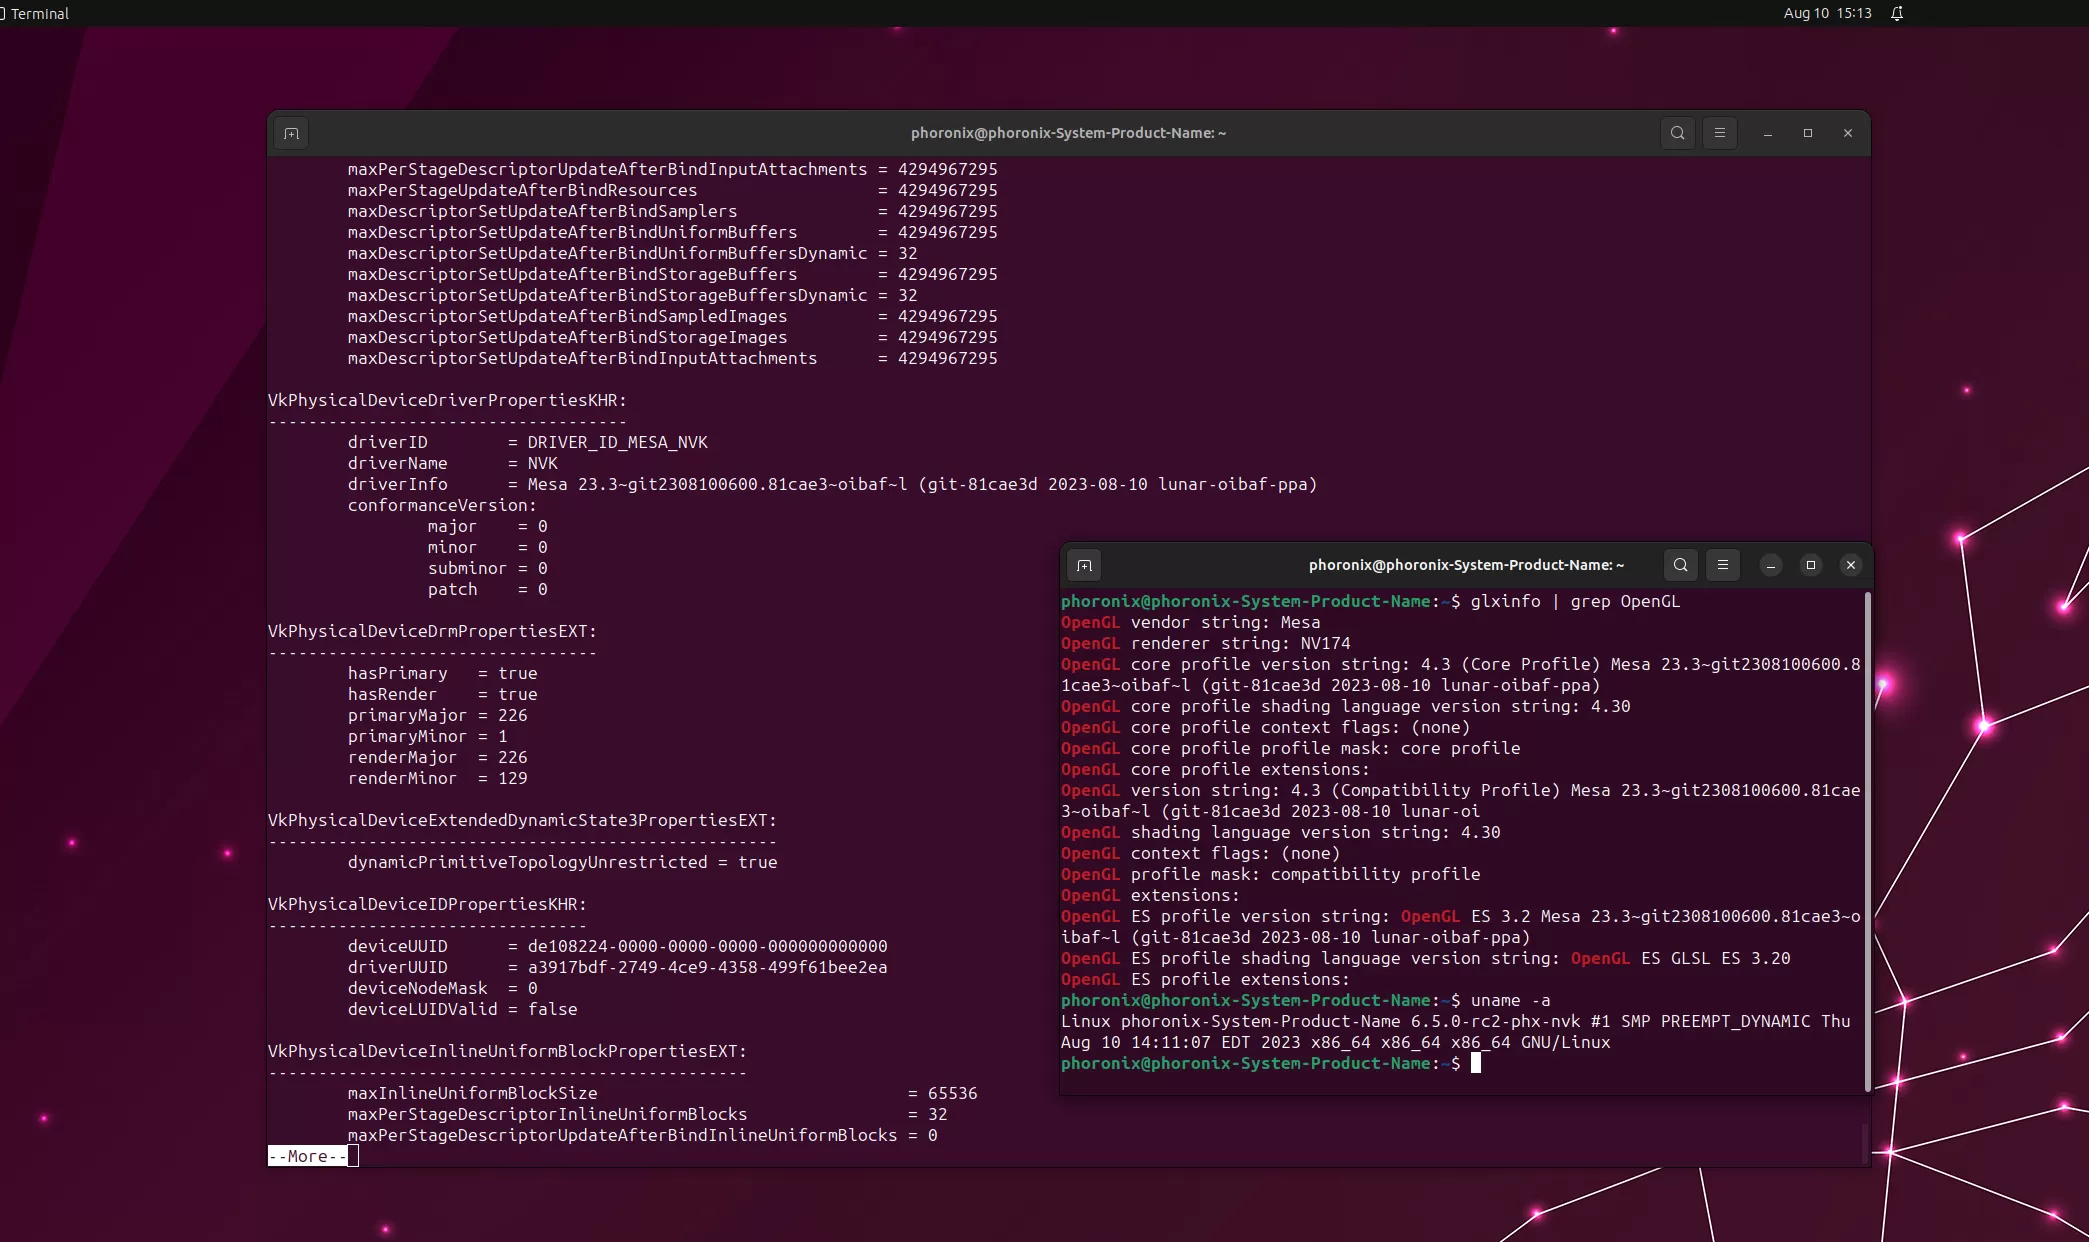
Task: Close the front glxinfo terminal window
Action: coord(1851,565)
